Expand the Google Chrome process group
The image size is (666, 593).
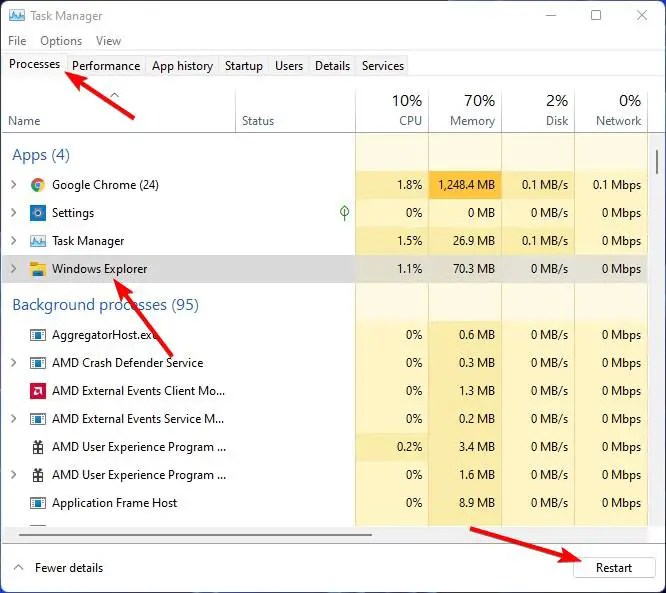[x=13, y=185]
